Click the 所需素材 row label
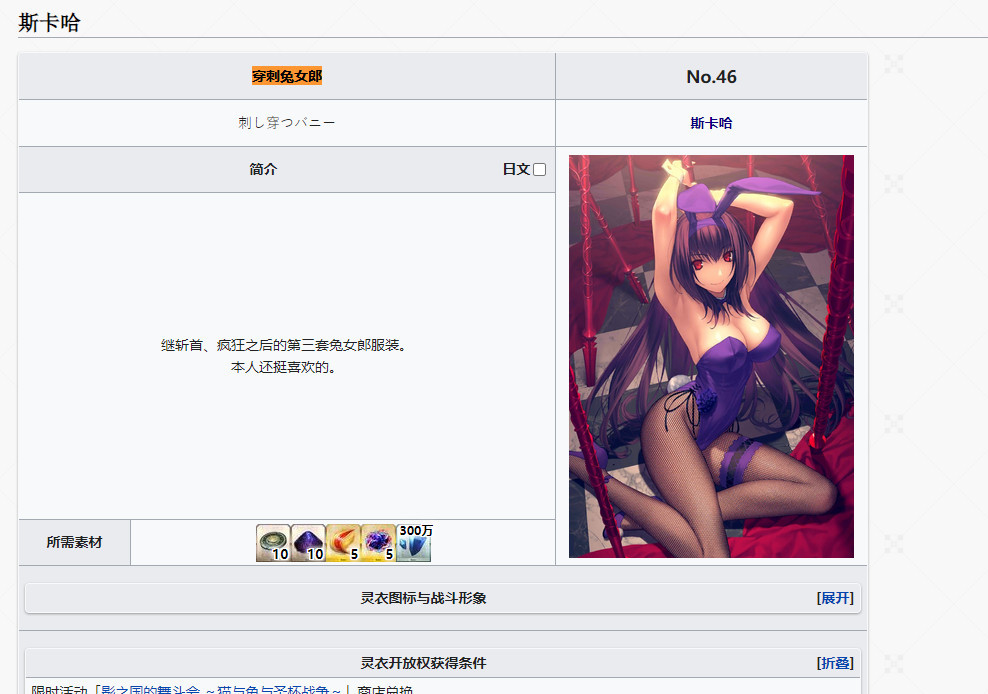Screen dimensions: 988x694 (74, 542)
